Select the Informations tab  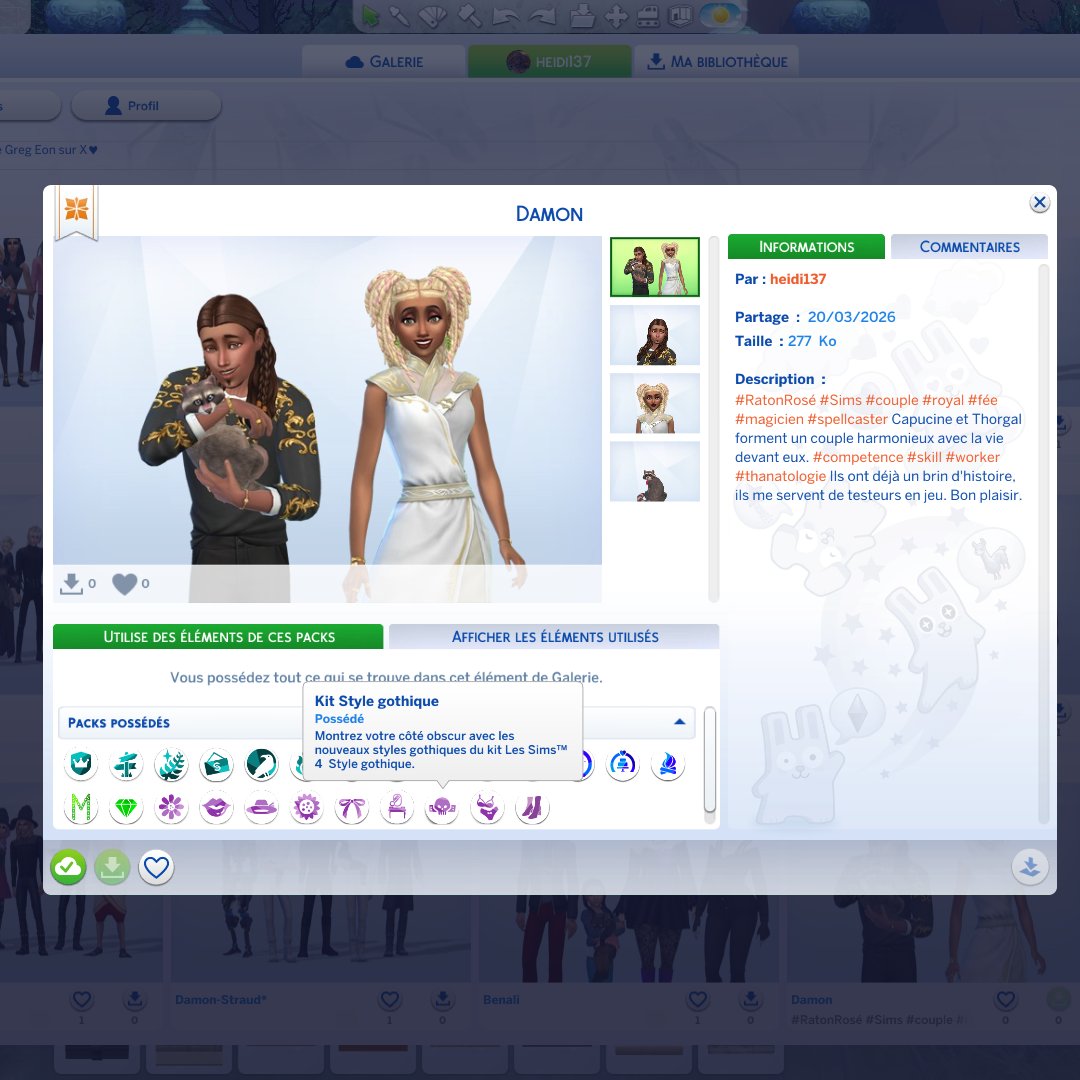806,247
